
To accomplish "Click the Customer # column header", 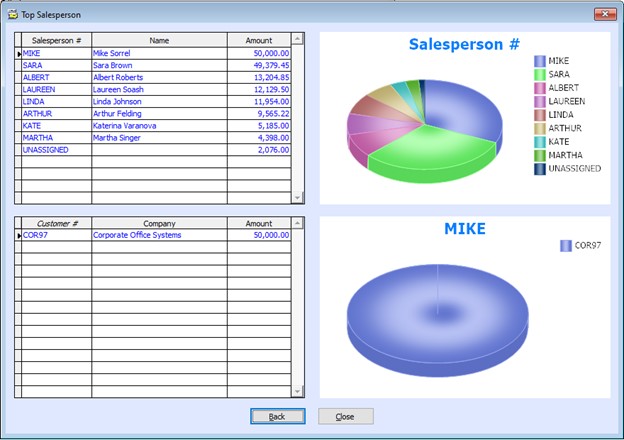I will click(56, 224).
